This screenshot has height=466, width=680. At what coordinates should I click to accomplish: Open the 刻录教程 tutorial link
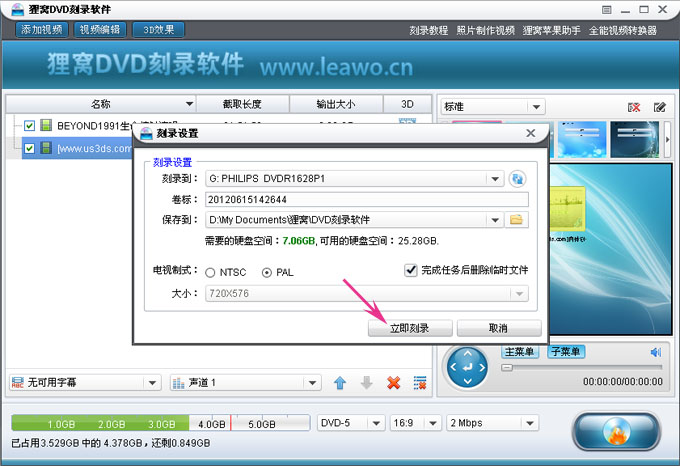pyautogui.click(x=428, y=30)
